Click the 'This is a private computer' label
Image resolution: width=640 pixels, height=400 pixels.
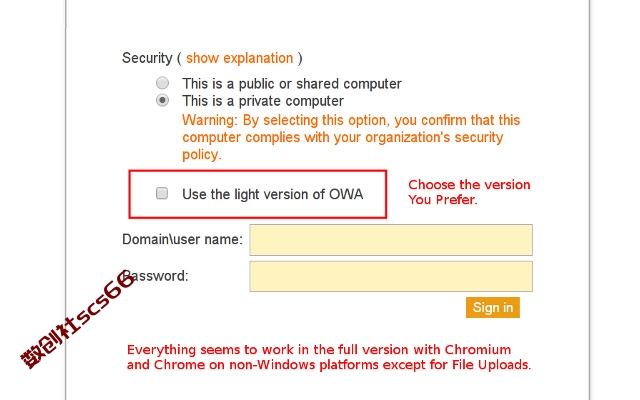263,101
